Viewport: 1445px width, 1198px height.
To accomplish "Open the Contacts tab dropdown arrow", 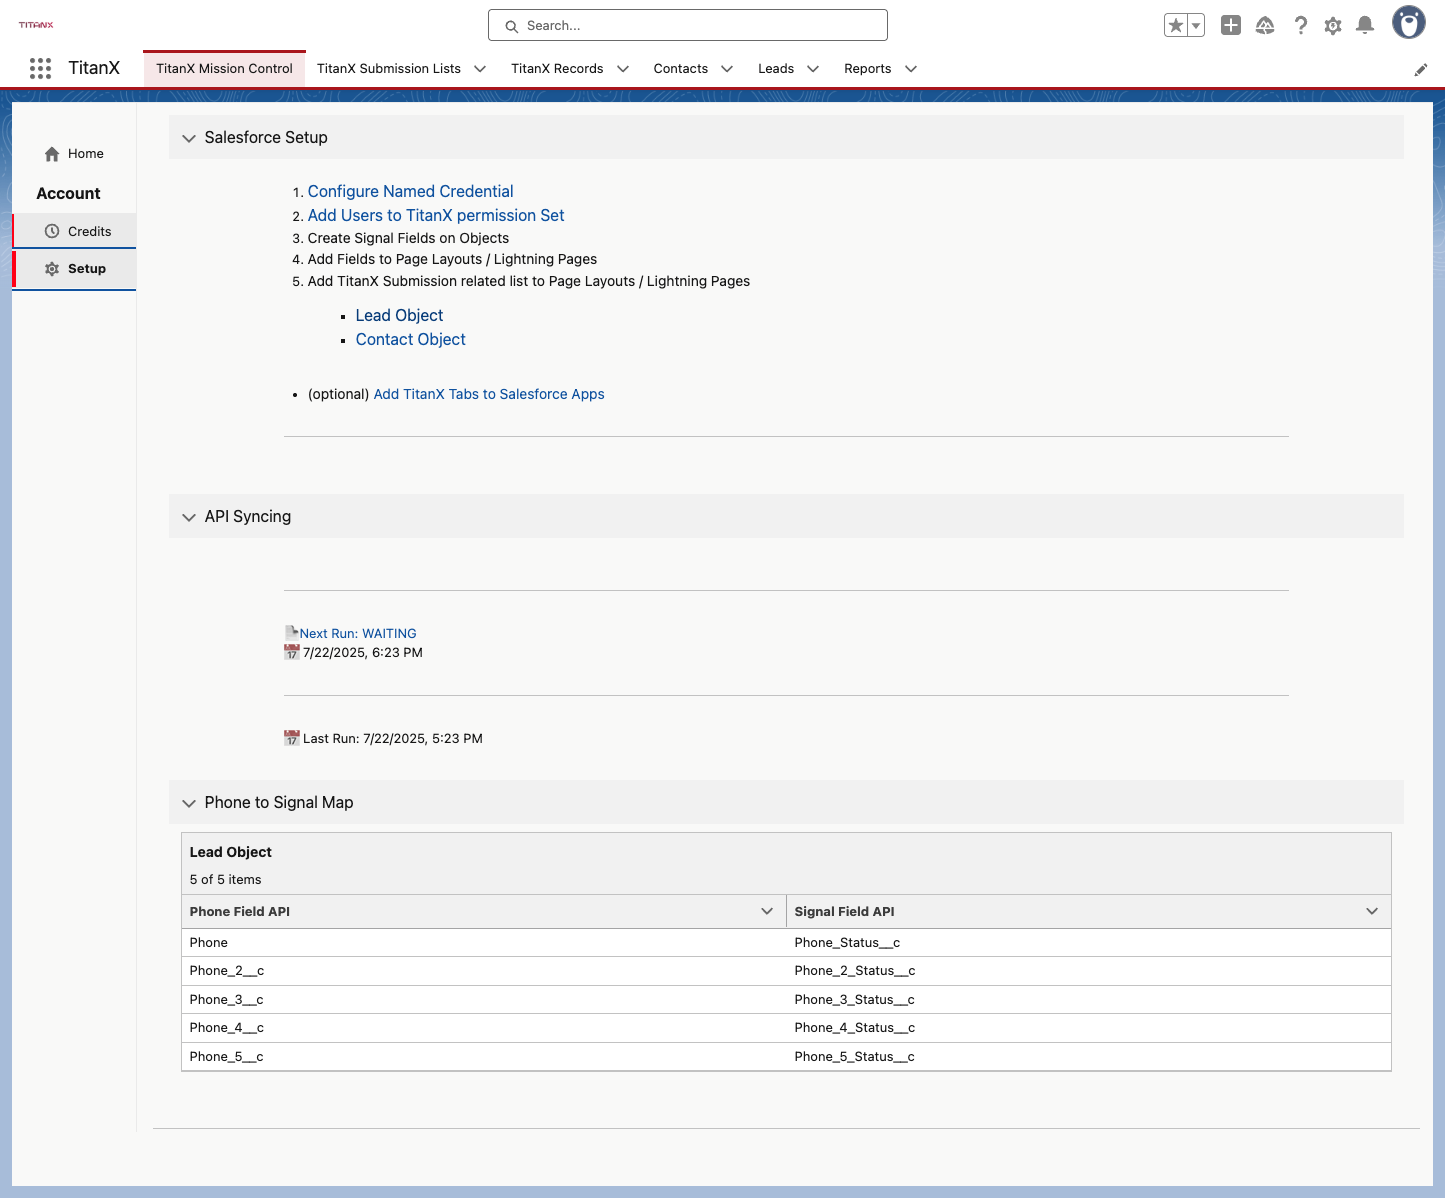I will click(727, 69).
